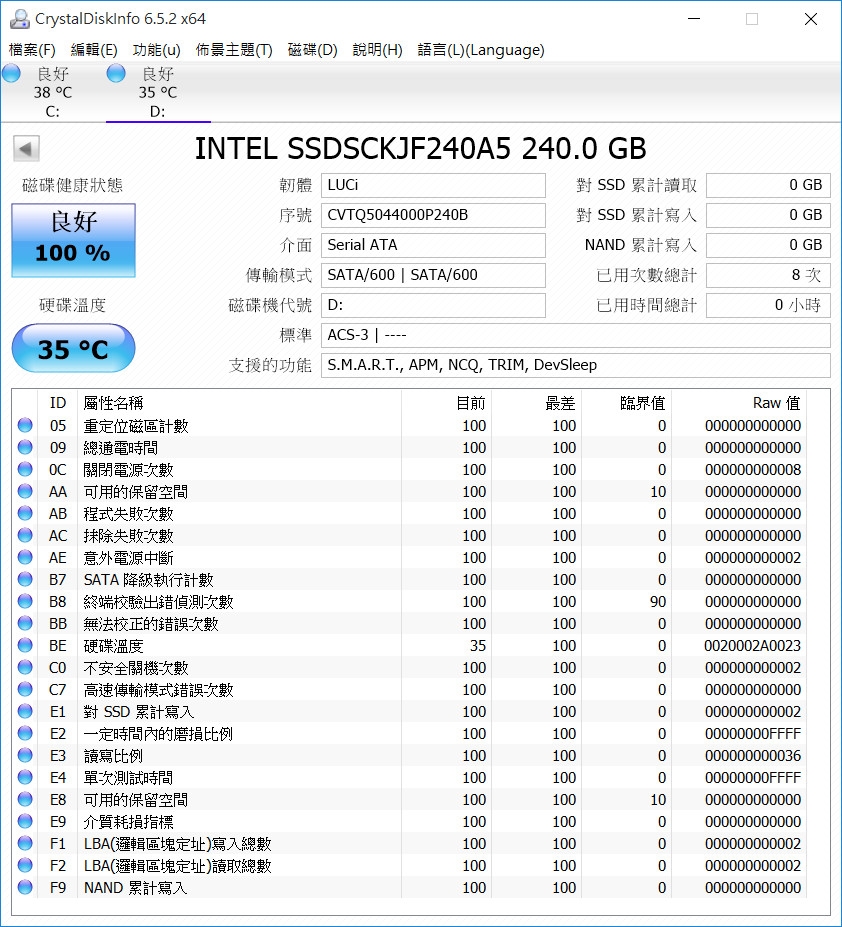Click the 對 SSD 累計讀取 value field
842x927 pixels.
[768, 185]
